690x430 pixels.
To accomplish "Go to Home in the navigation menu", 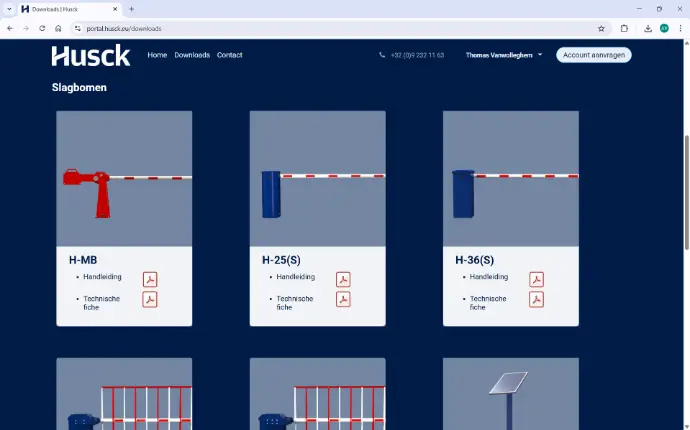I will [x=157, y=55].
